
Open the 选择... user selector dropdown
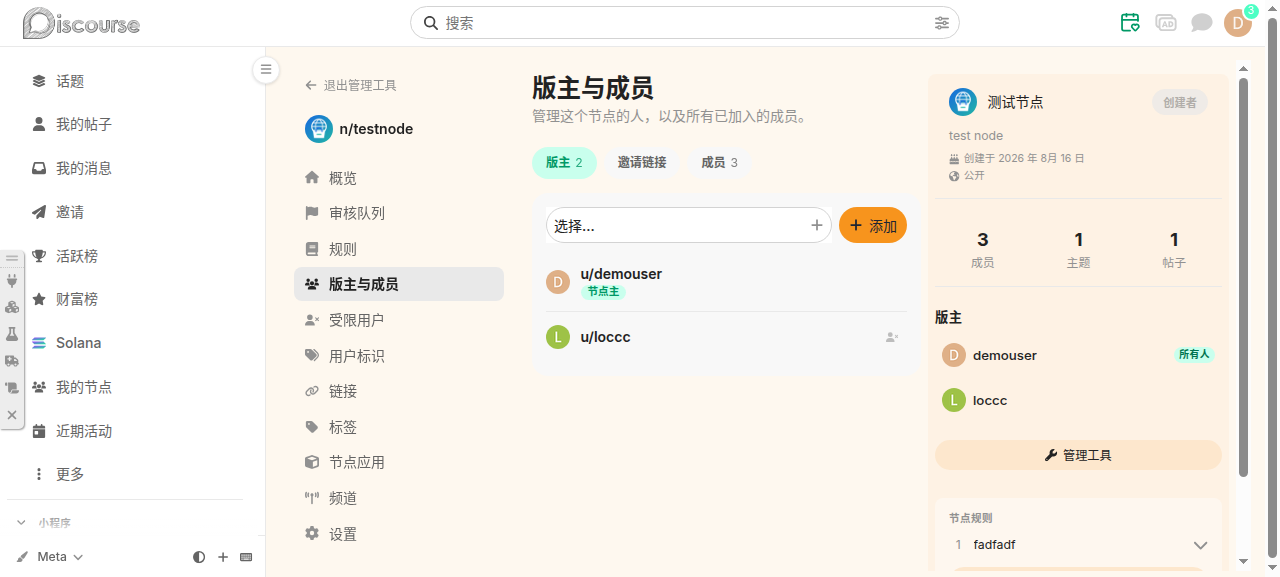(x=689, y=226)
